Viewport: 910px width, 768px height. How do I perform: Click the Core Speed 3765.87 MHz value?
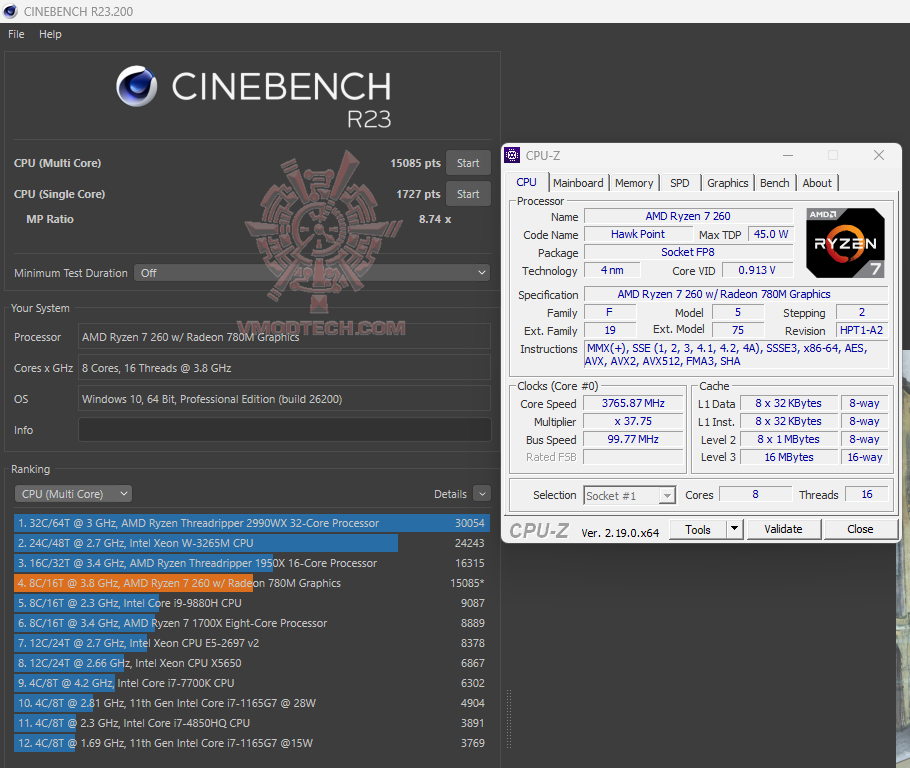coord(633,403)
